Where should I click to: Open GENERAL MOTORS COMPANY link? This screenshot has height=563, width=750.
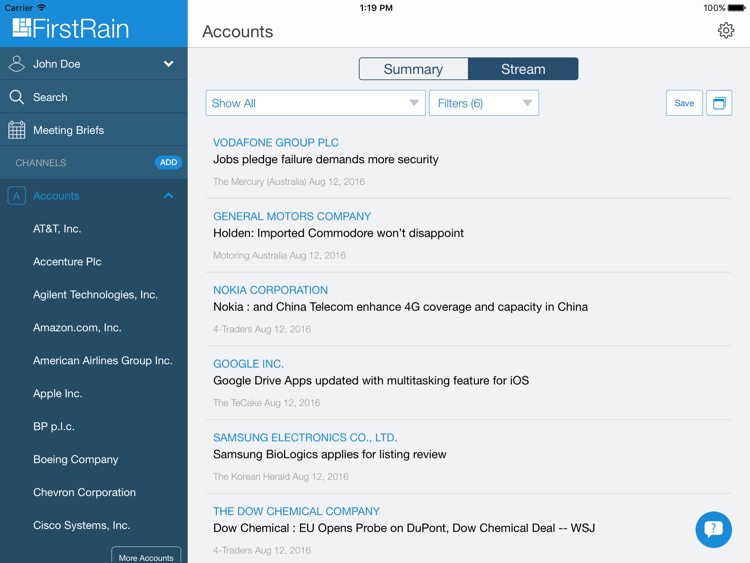292,216
